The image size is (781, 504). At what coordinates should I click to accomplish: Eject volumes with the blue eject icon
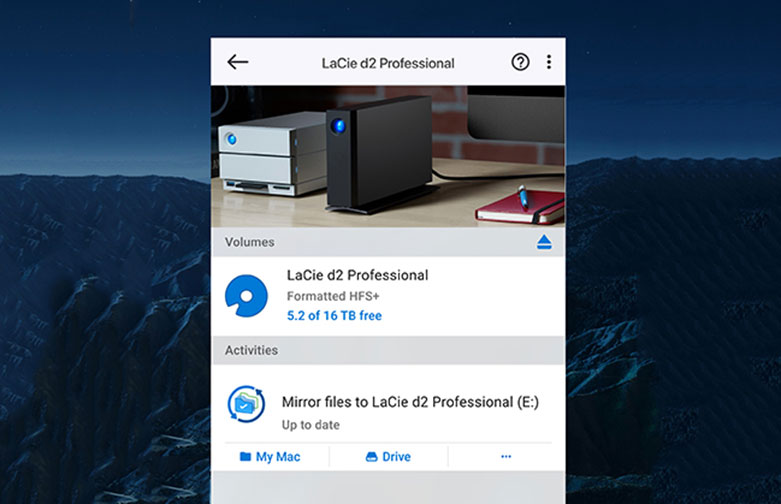tap(544, 242)
